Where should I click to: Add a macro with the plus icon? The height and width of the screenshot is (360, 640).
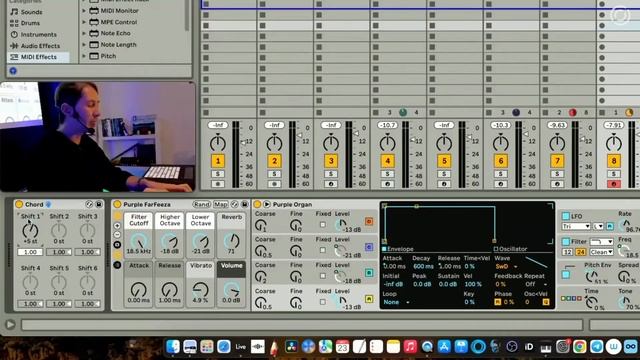(x=118, y=225)
